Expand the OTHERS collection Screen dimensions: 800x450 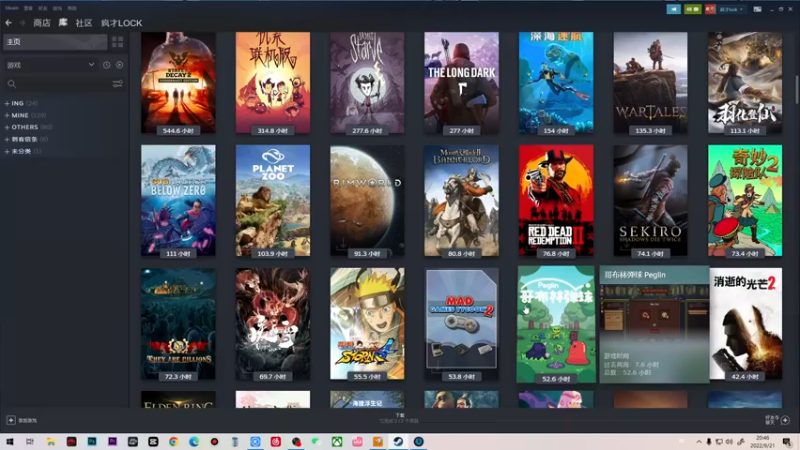coord(28,127)
